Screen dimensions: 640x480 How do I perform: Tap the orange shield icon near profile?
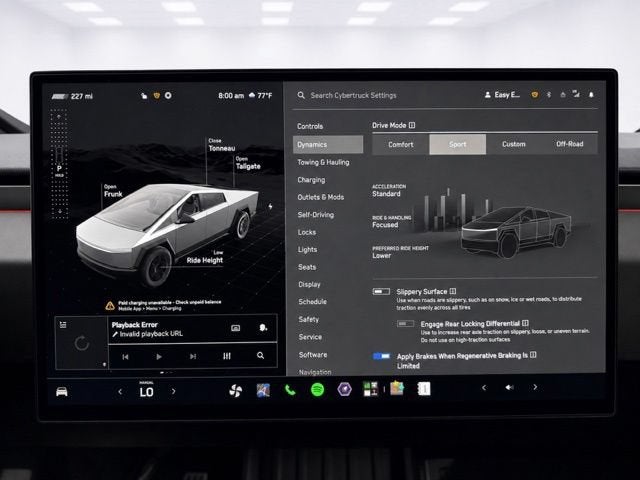535,95
